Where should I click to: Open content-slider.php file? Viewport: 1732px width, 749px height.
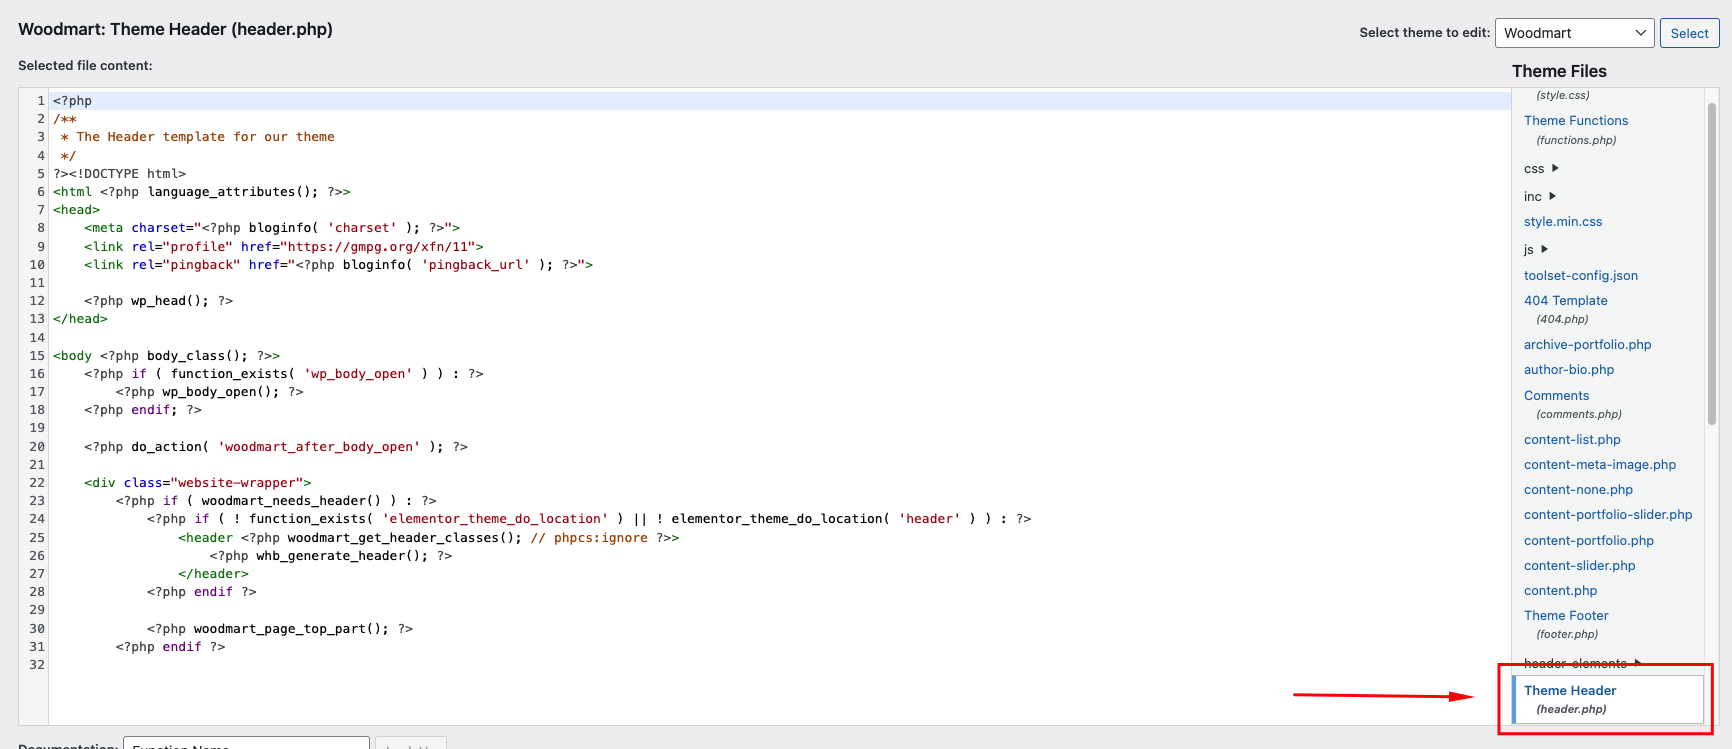coord(1579,566)
